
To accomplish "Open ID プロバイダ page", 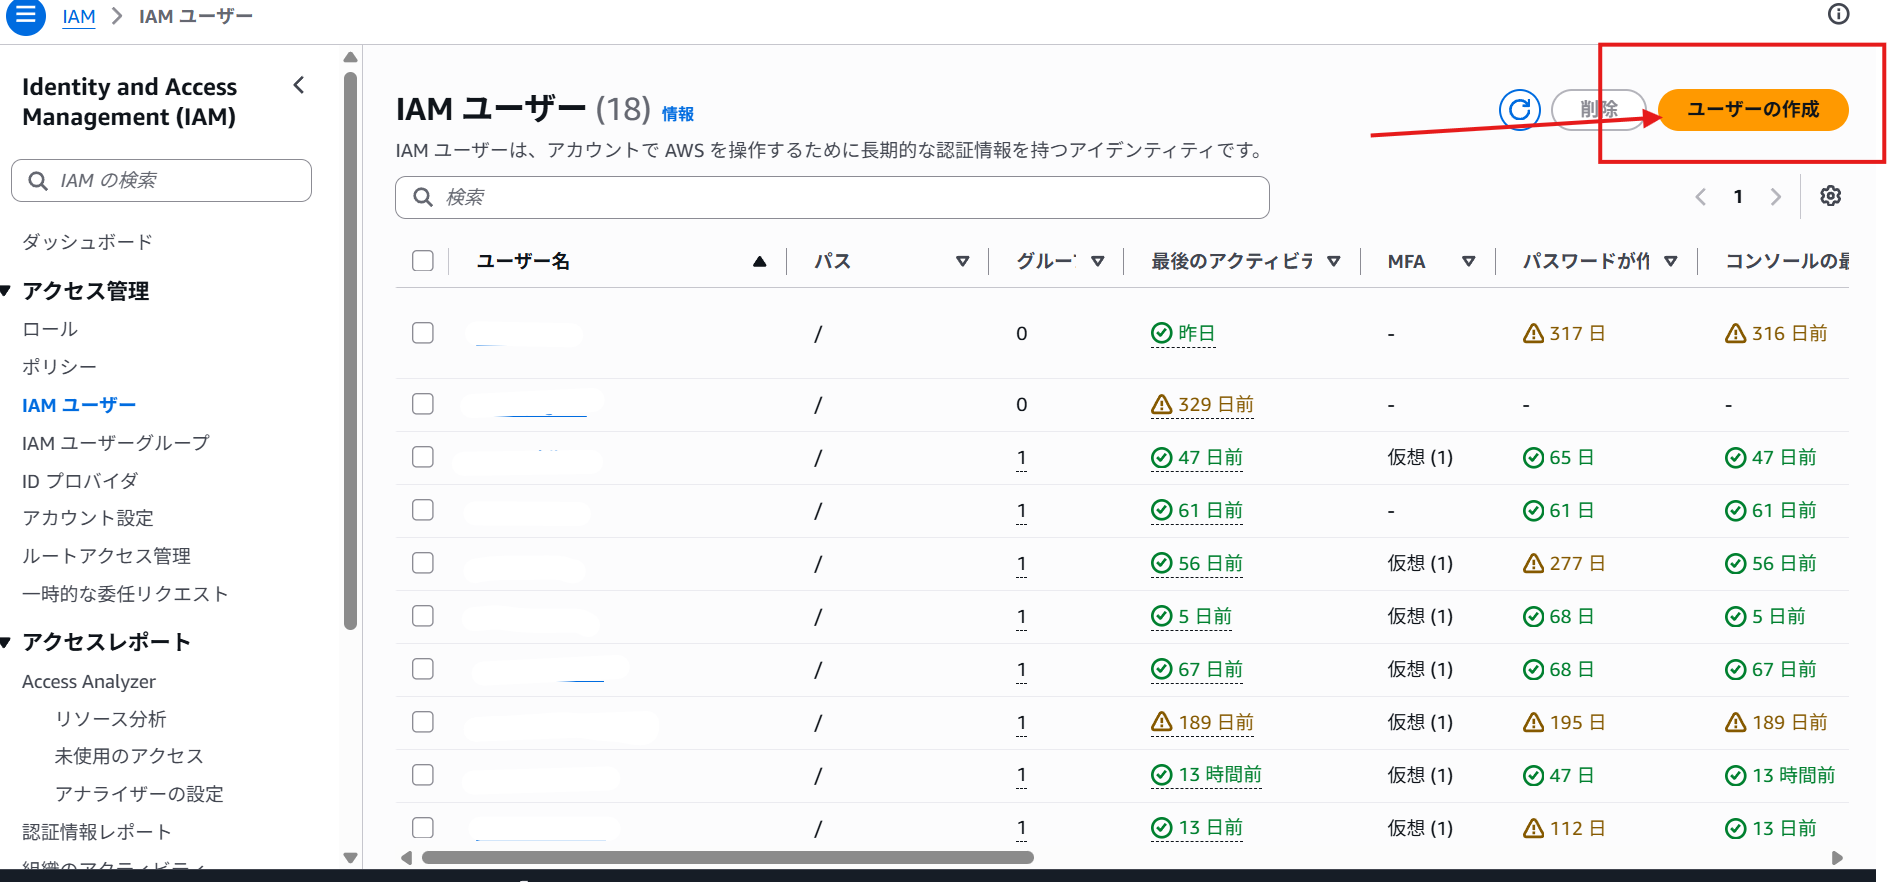I will coord(80,481).
